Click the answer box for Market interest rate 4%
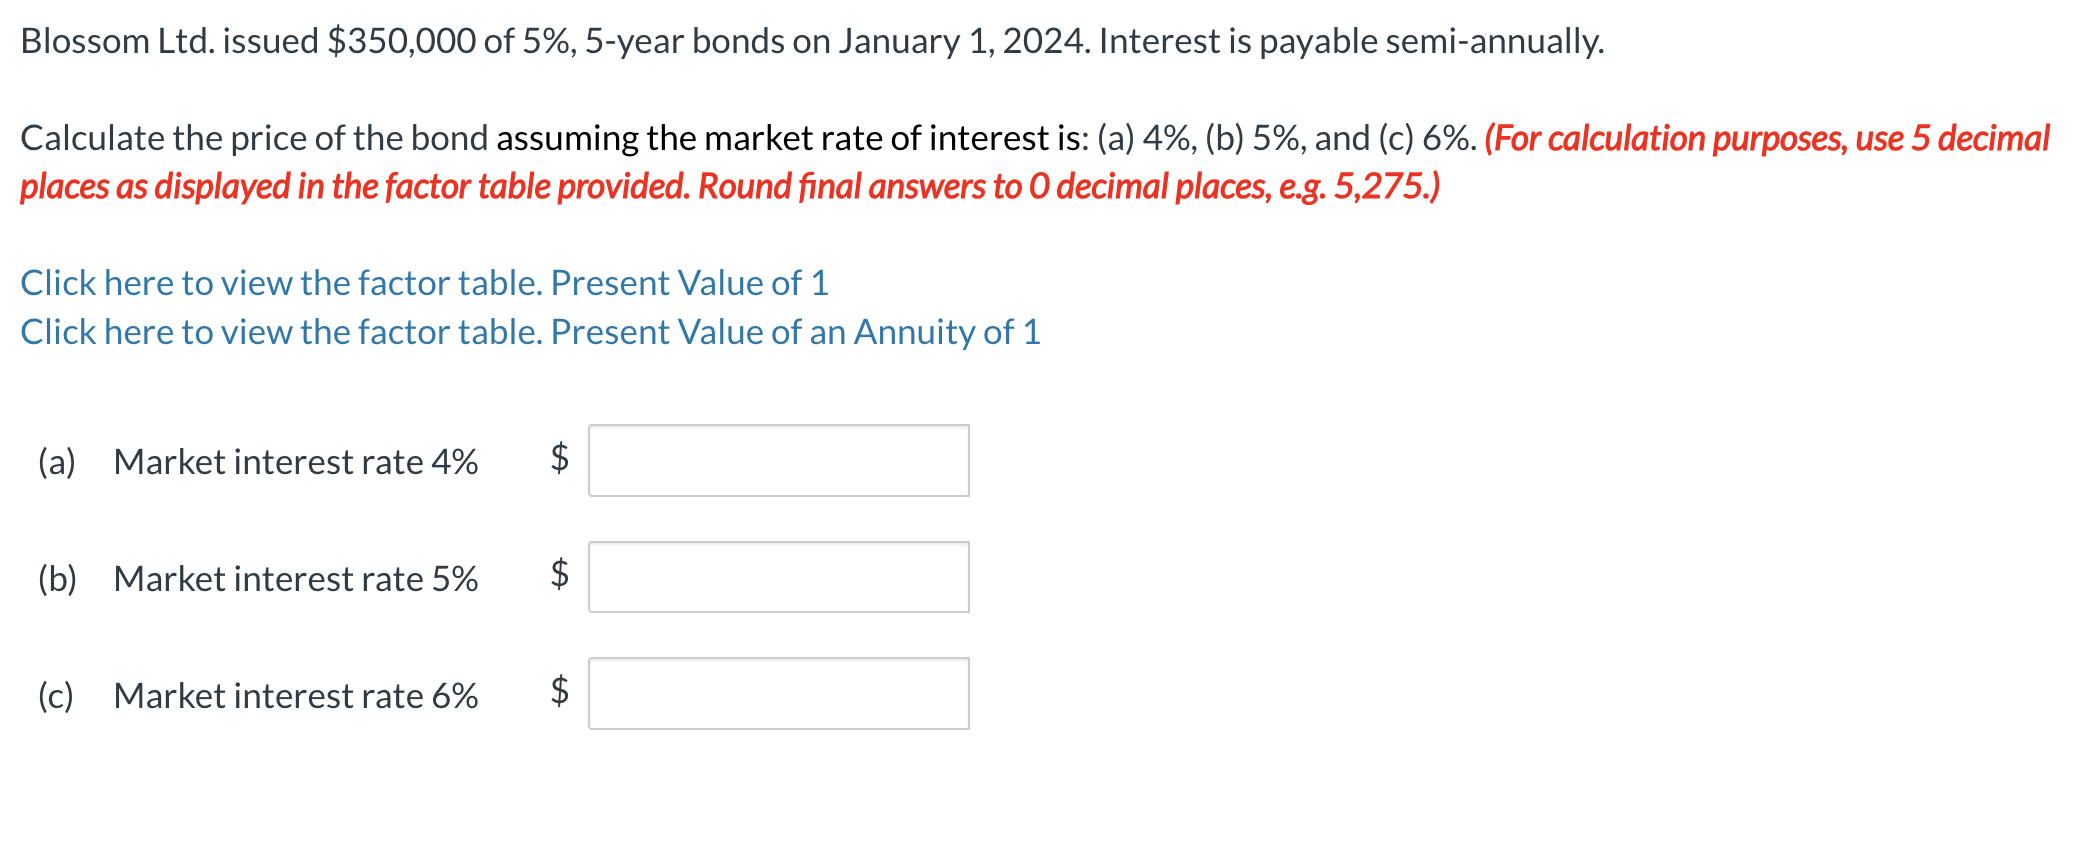The image size is (2098, 850). click(778, 459)
